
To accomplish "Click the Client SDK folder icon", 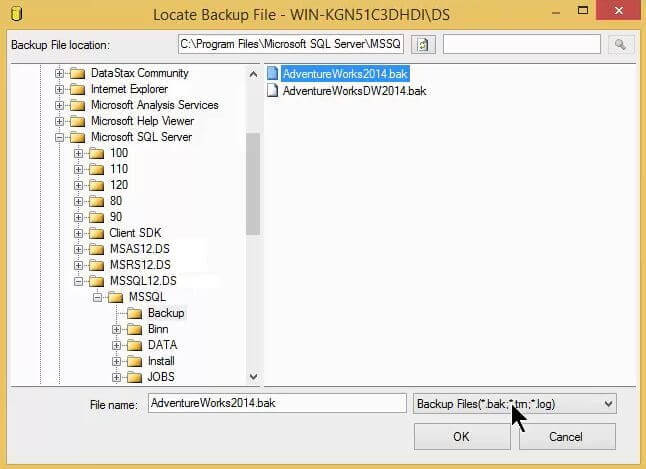I will (x=96, y=234).
